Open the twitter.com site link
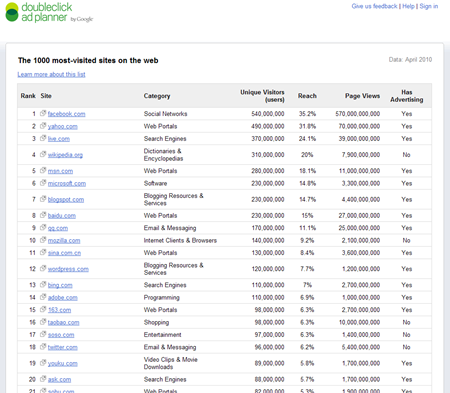Image resolution: width=450 pixels, height=393 pixels. tap(63, 347)
